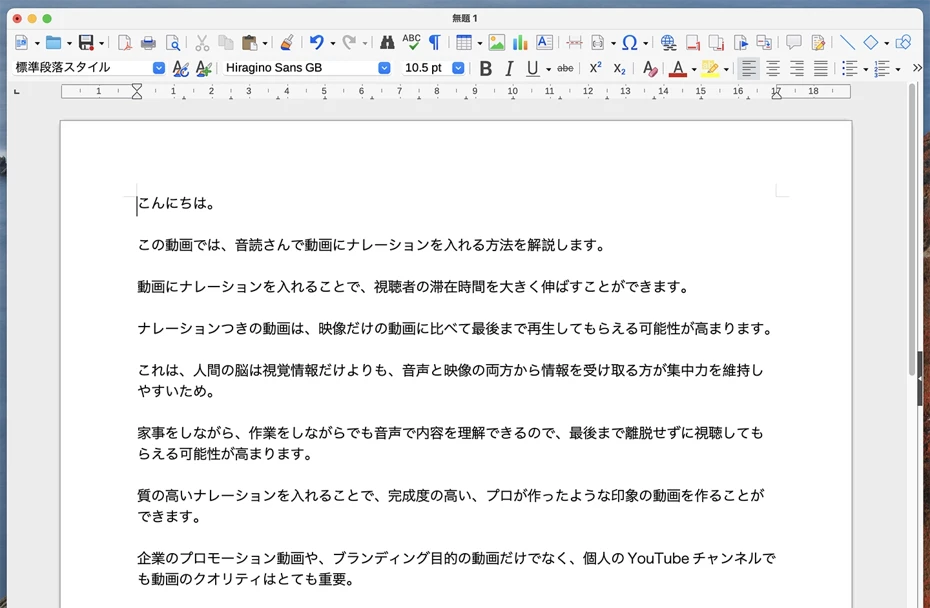The width and height of the screenshot is (930, 608).
Task: Open the highlighting color palette dropdown
Action: pyautogui.click(x=726, y=69)
